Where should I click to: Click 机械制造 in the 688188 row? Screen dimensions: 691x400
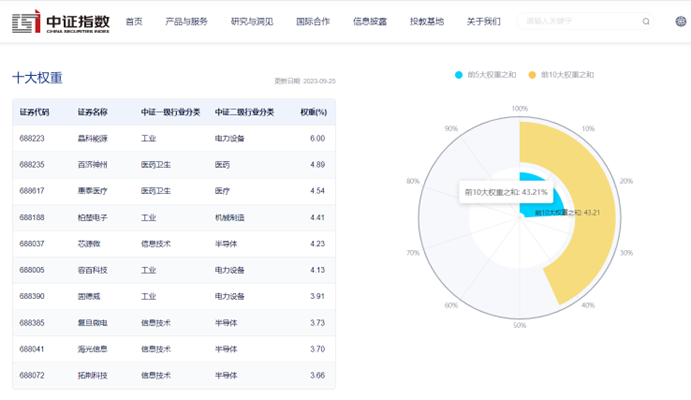[230, 217]
